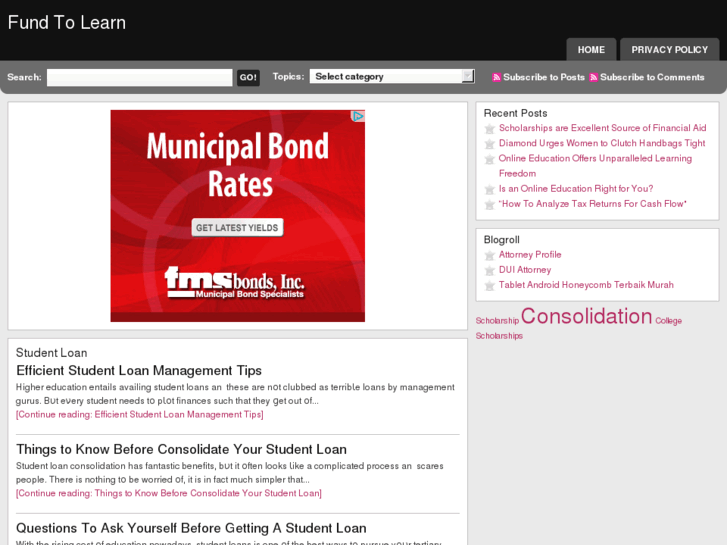This screenshot has width=727, height=545.
Task: Click Subscribe to Comments link
Action: click(x=652, y=77)
